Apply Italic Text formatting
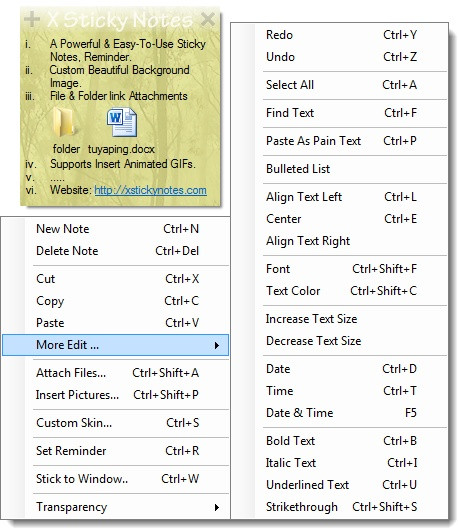Screen dimensions: 458x529 click(x=339, y=463)
